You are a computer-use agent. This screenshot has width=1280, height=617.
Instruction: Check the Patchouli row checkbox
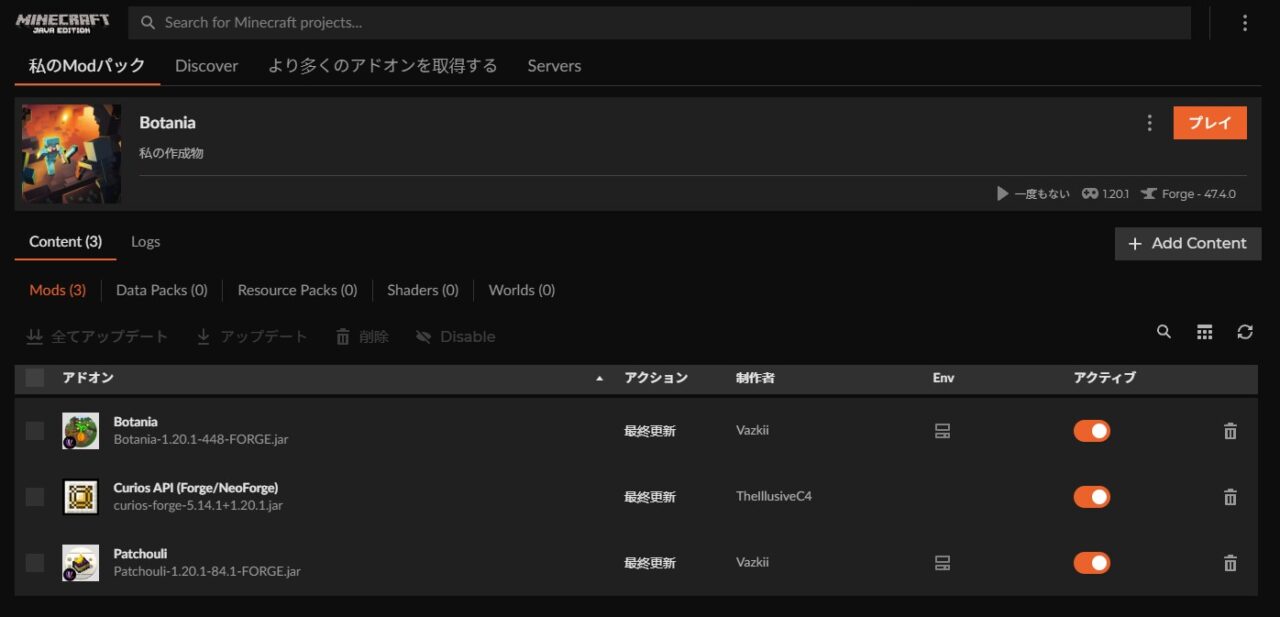point(35,563)
